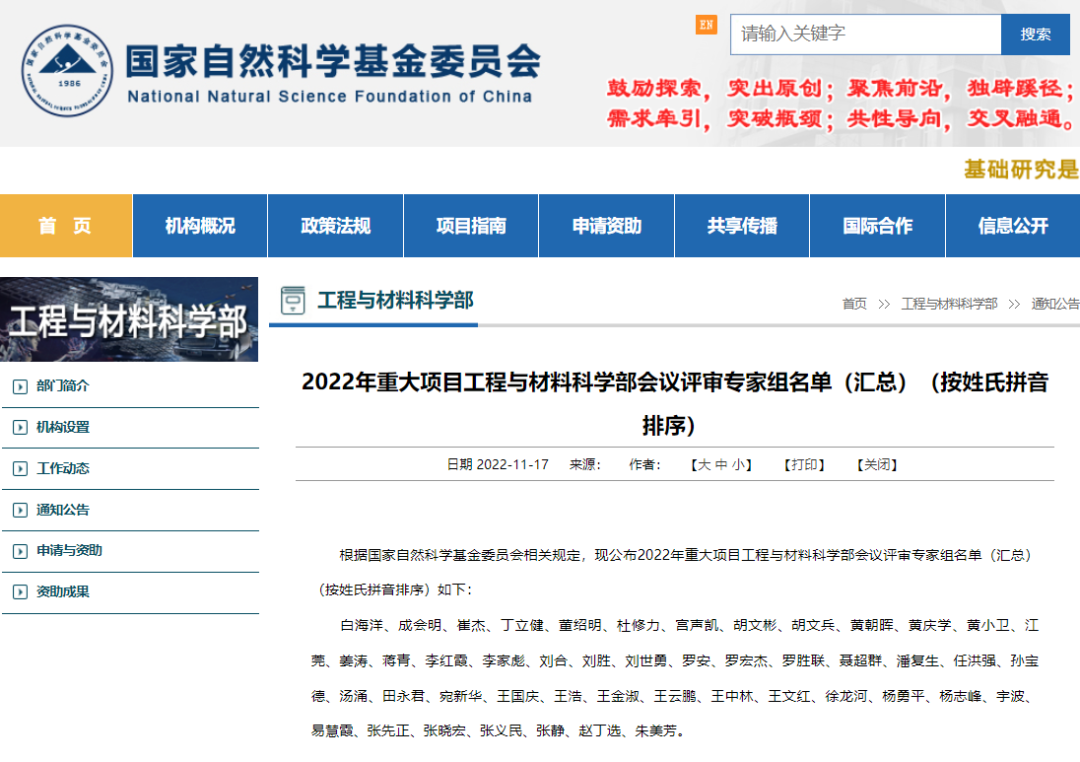Click the 工程与材料科学部 sidebar banner image
The image size is (1080, 762).
129,320
